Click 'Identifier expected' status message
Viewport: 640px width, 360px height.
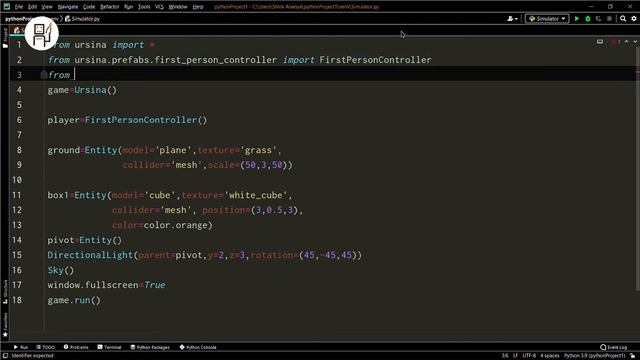point(32,356)
